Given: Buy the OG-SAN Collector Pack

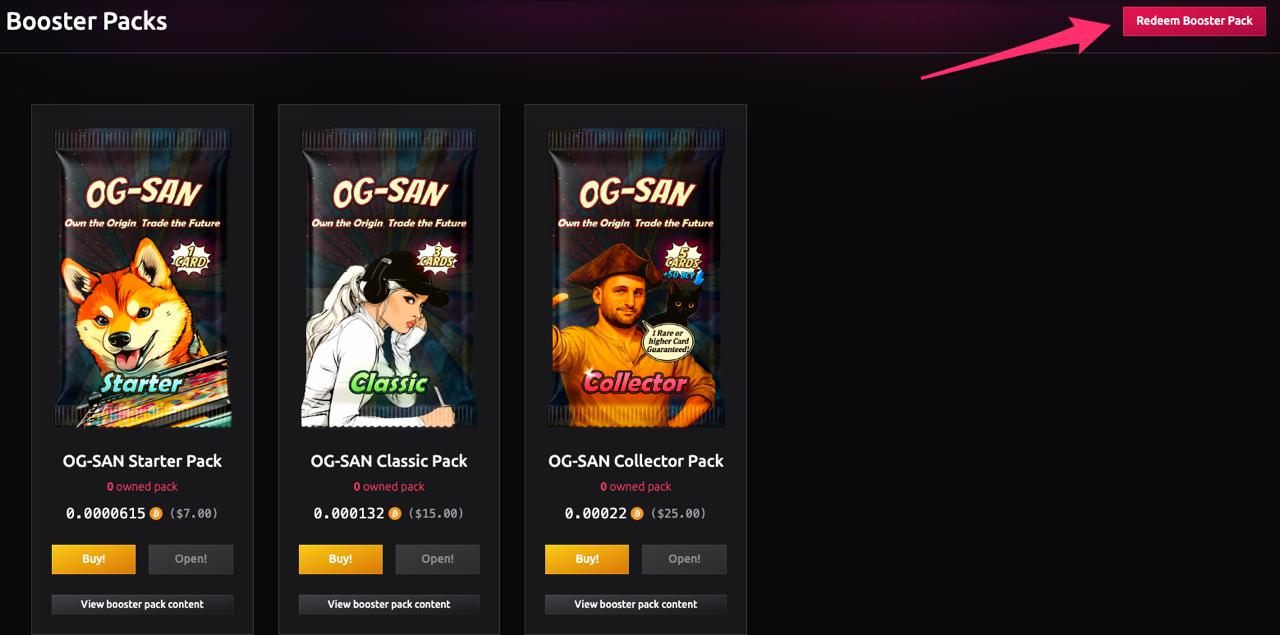Looking at the screenshot, I should point(587,559).
